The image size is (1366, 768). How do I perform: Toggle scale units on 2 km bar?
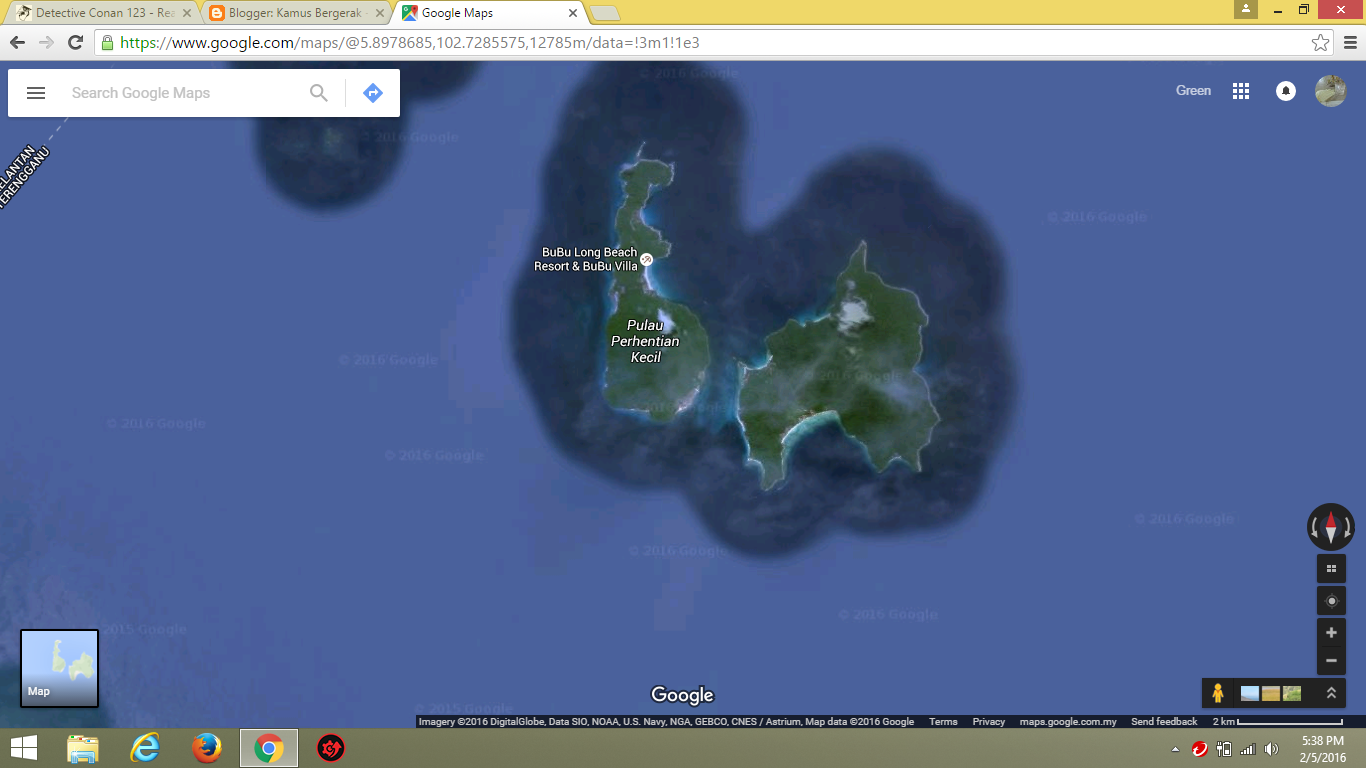coord(1277,721)
